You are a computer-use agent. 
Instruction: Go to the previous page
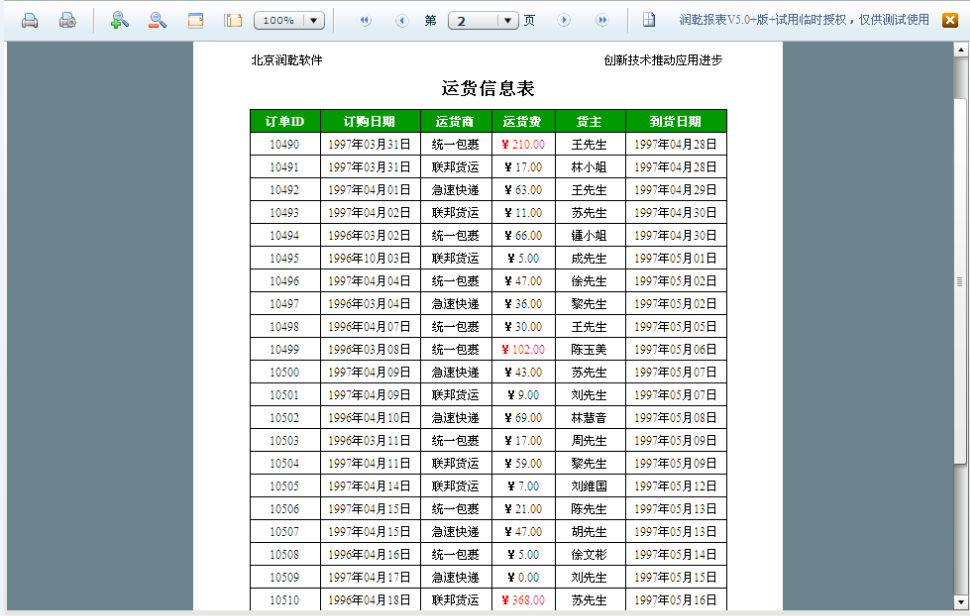(x=401, y=20)
